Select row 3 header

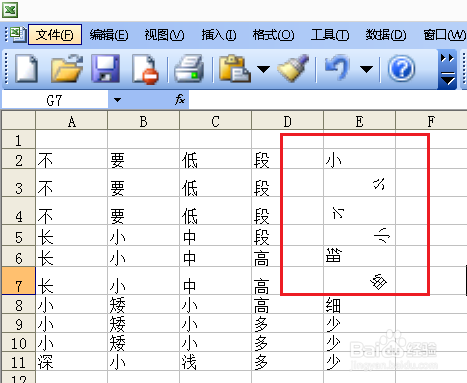coord(19,183)
